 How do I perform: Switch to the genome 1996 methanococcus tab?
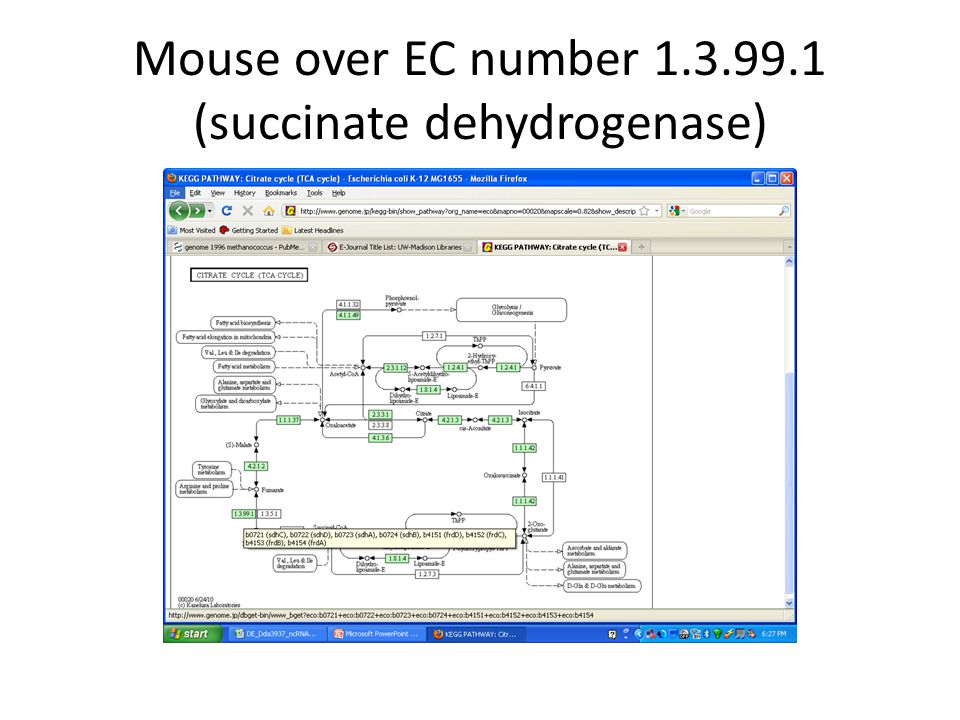coord(245,247)
